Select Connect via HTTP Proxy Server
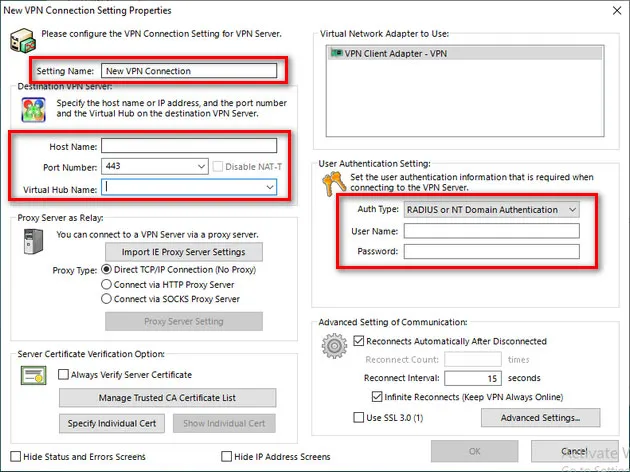The image size is (630, 472). [107, 284]
